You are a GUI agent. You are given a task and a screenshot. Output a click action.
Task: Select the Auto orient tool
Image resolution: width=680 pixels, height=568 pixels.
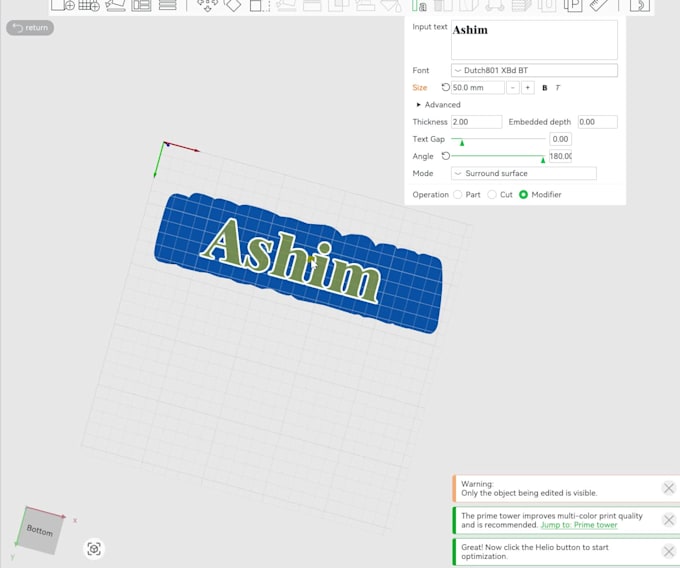(x=115, y=4)
